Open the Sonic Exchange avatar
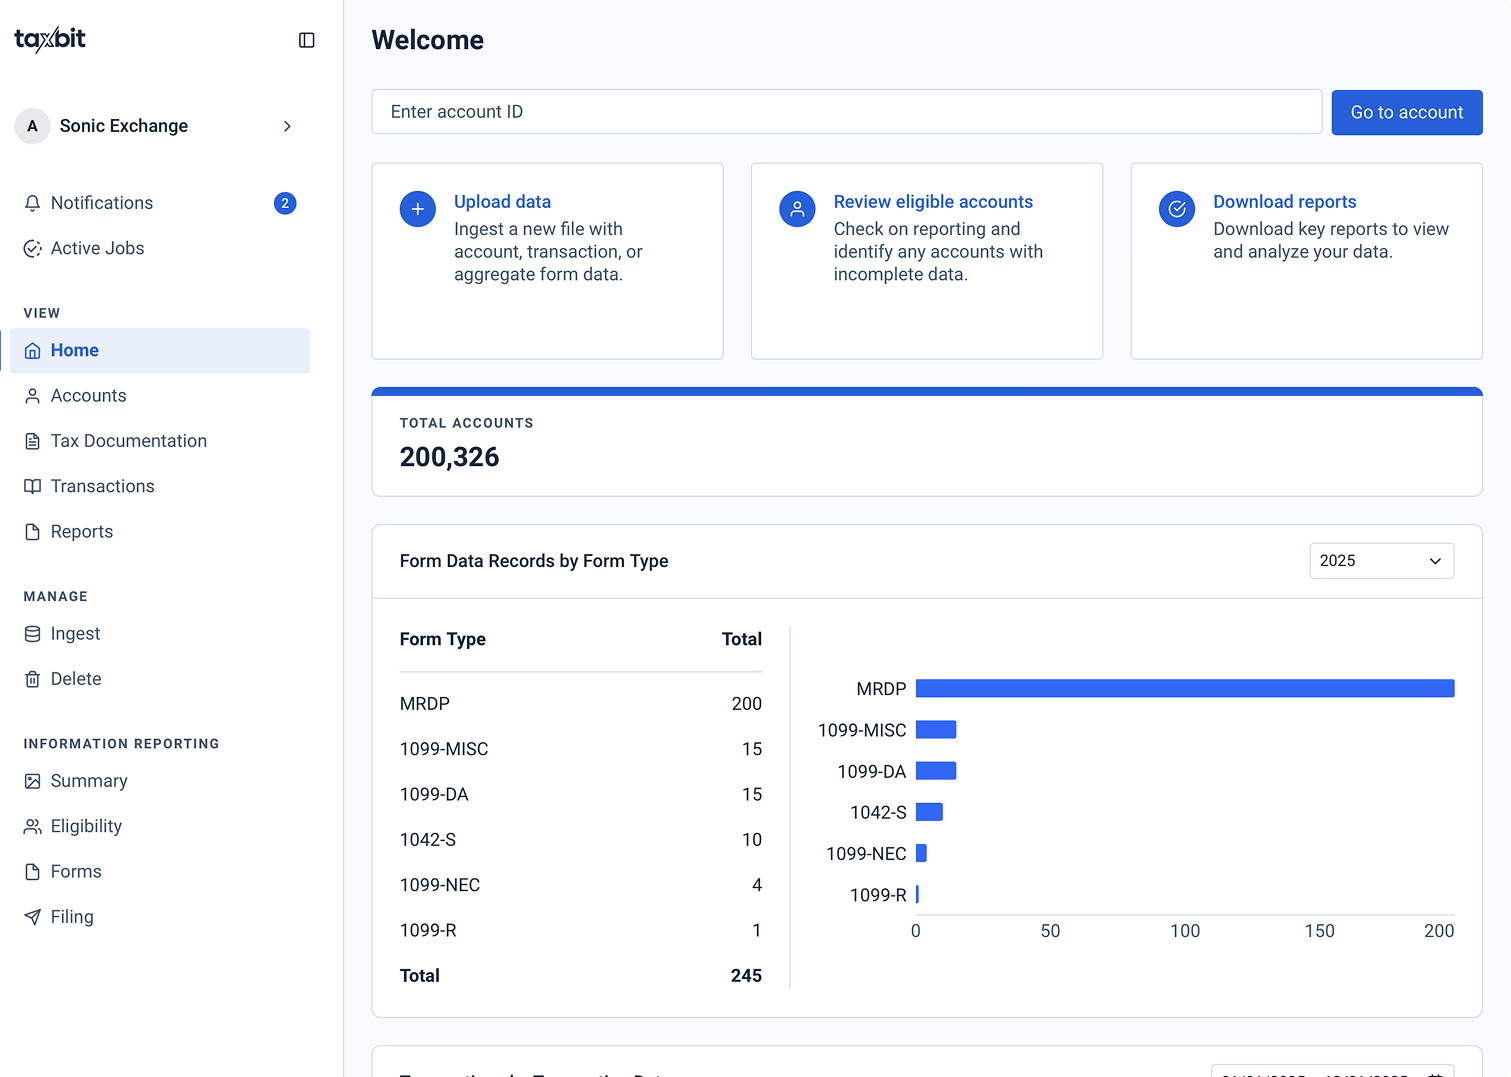Screen dimensions: 1511x1077 32,126
